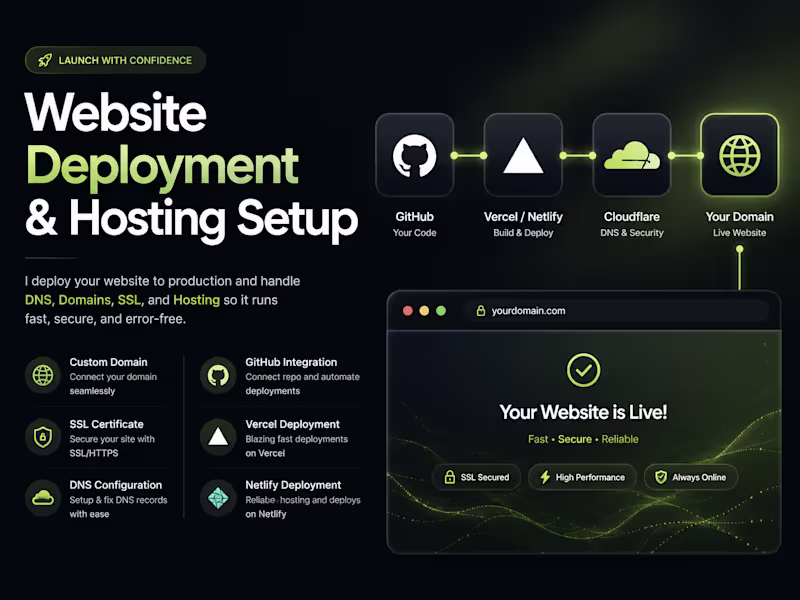The height and width of the screenshot is (600, 800).
Task: Click the High Performance pill
Action: (582, 477)
